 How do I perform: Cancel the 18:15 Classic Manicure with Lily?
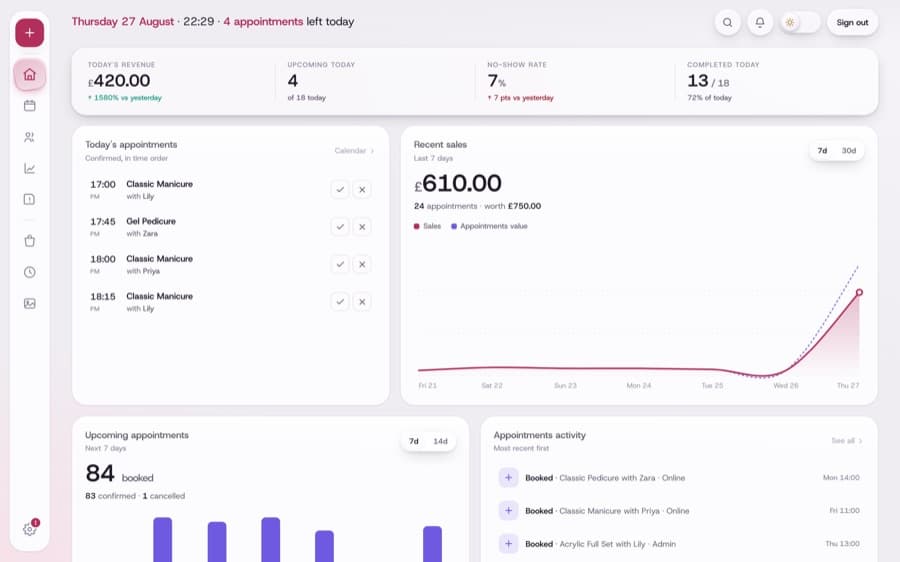coord(362,302)
